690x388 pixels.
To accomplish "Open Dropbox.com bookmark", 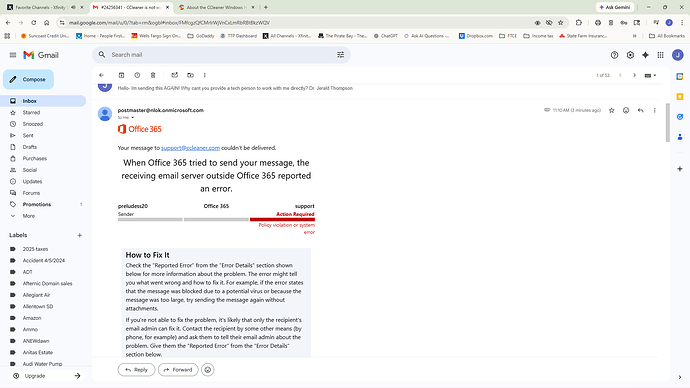I will click(x=476, y=36).
